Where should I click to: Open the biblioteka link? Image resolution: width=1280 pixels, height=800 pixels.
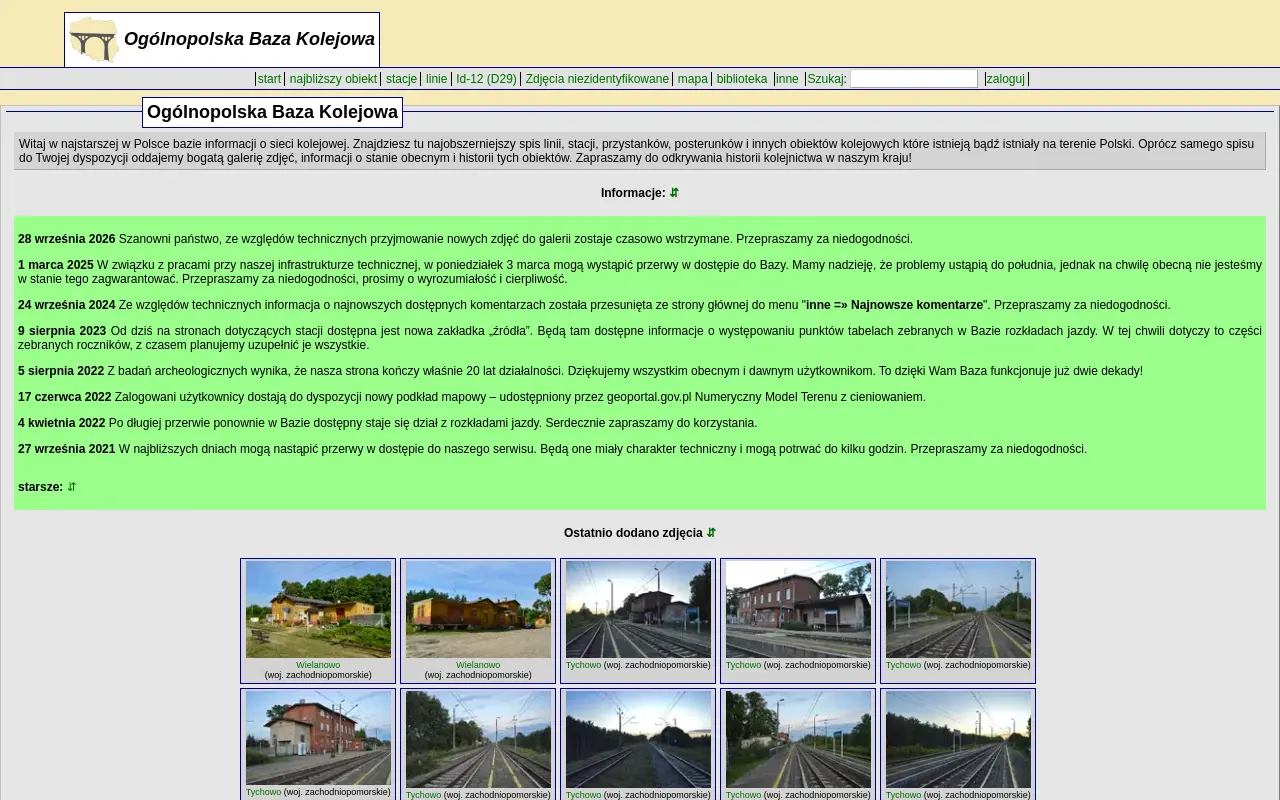point(742,79)
